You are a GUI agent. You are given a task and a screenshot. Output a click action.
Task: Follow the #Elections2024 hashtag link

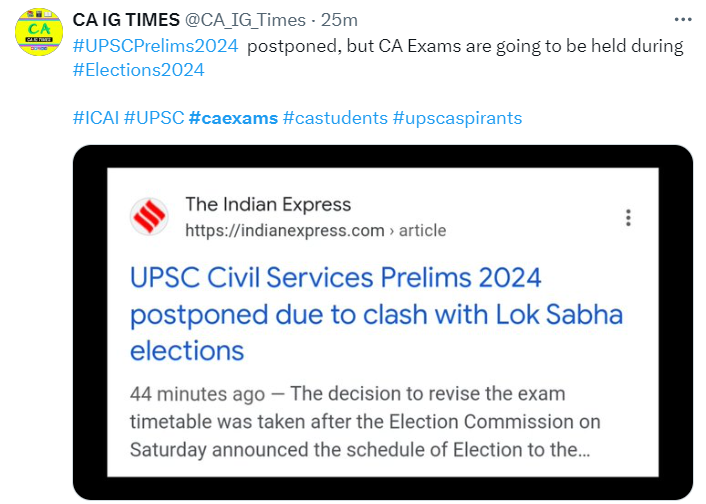(x=138, y=70)
